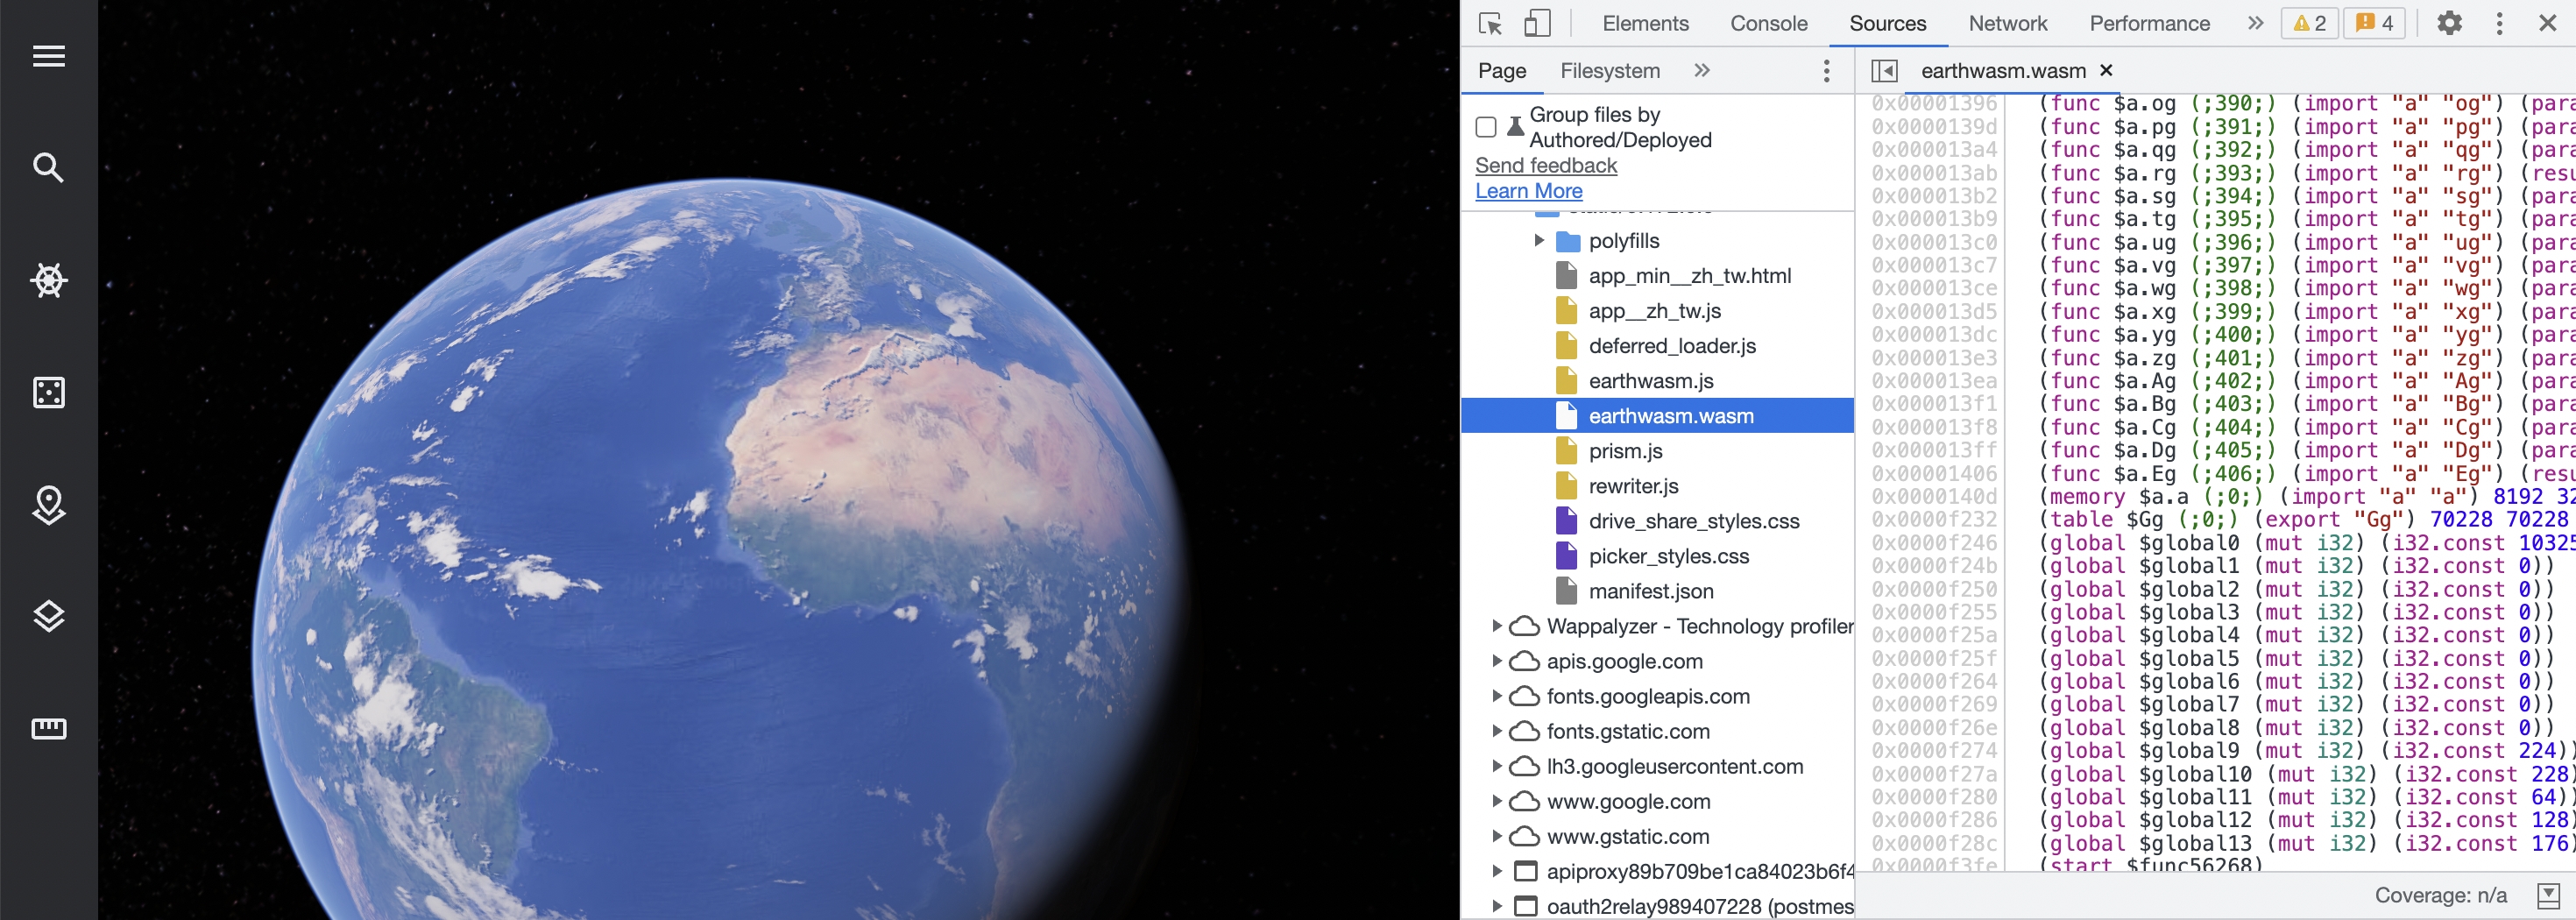
Task: Select the earthwasm.wasm editor tab
Action: [x=2002, y=70]
